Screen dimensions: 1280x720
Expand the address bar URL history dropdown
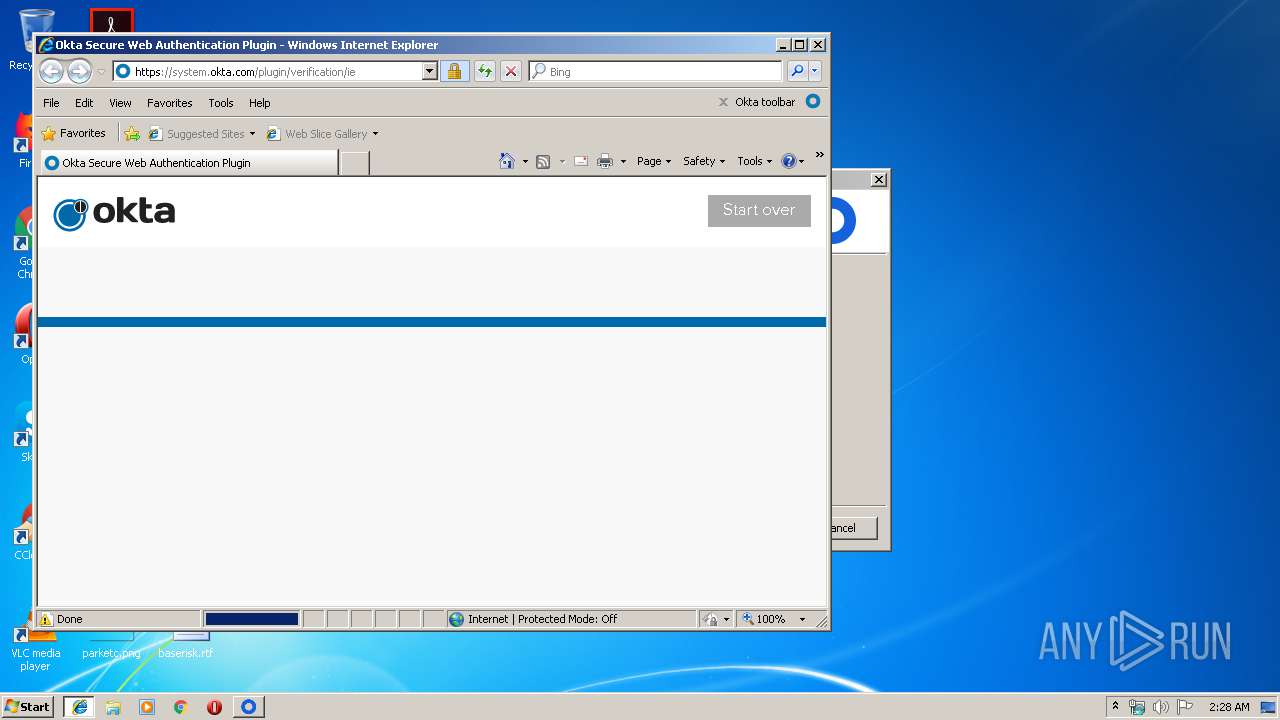click(430, 72)
